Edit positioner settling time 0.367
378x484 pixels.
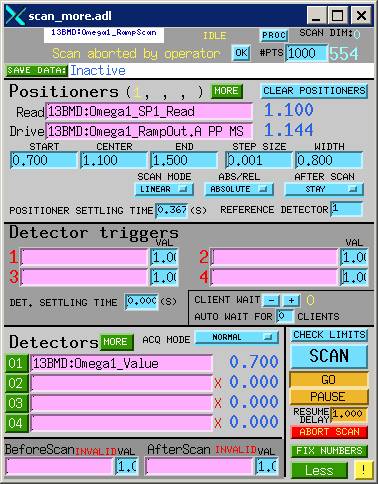[x=172, y=210]
